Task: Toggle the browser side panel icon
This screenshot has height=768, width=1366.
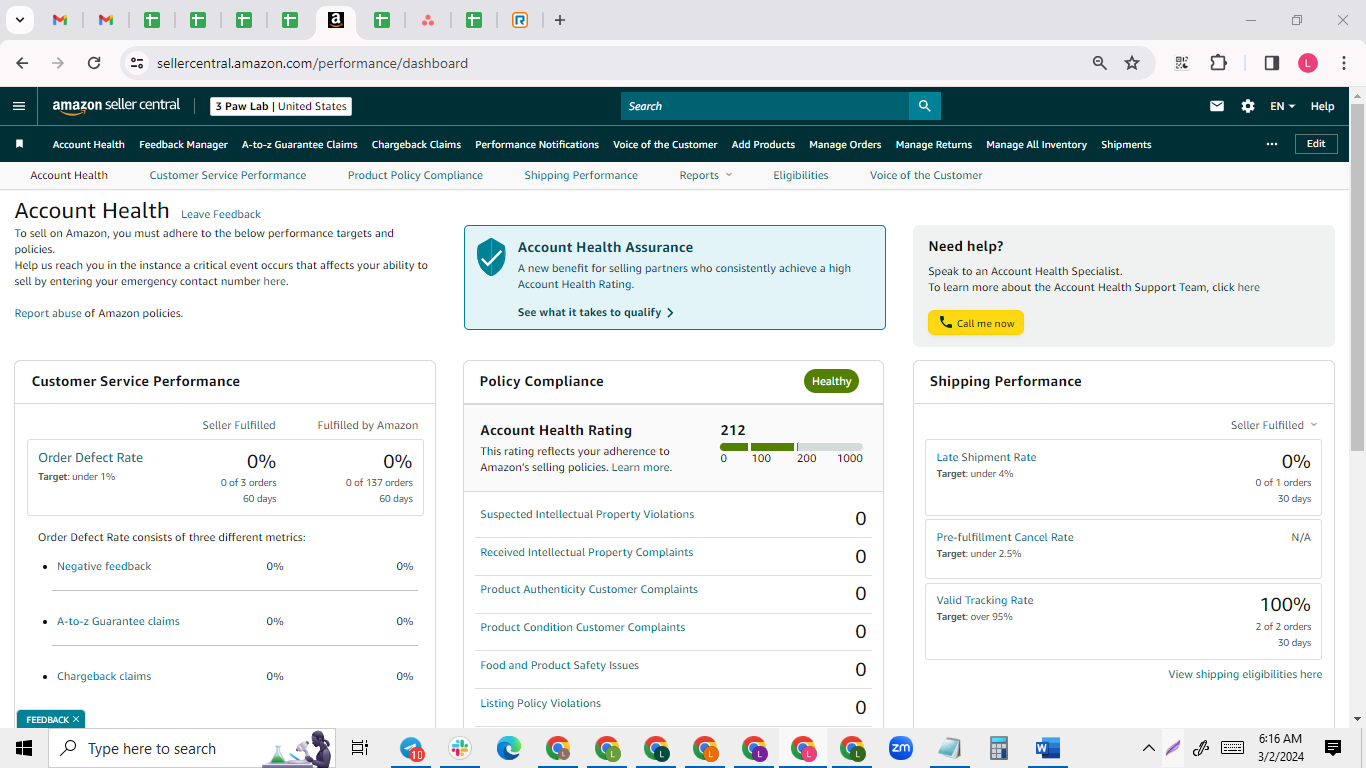Action: tap(1272, 63)
